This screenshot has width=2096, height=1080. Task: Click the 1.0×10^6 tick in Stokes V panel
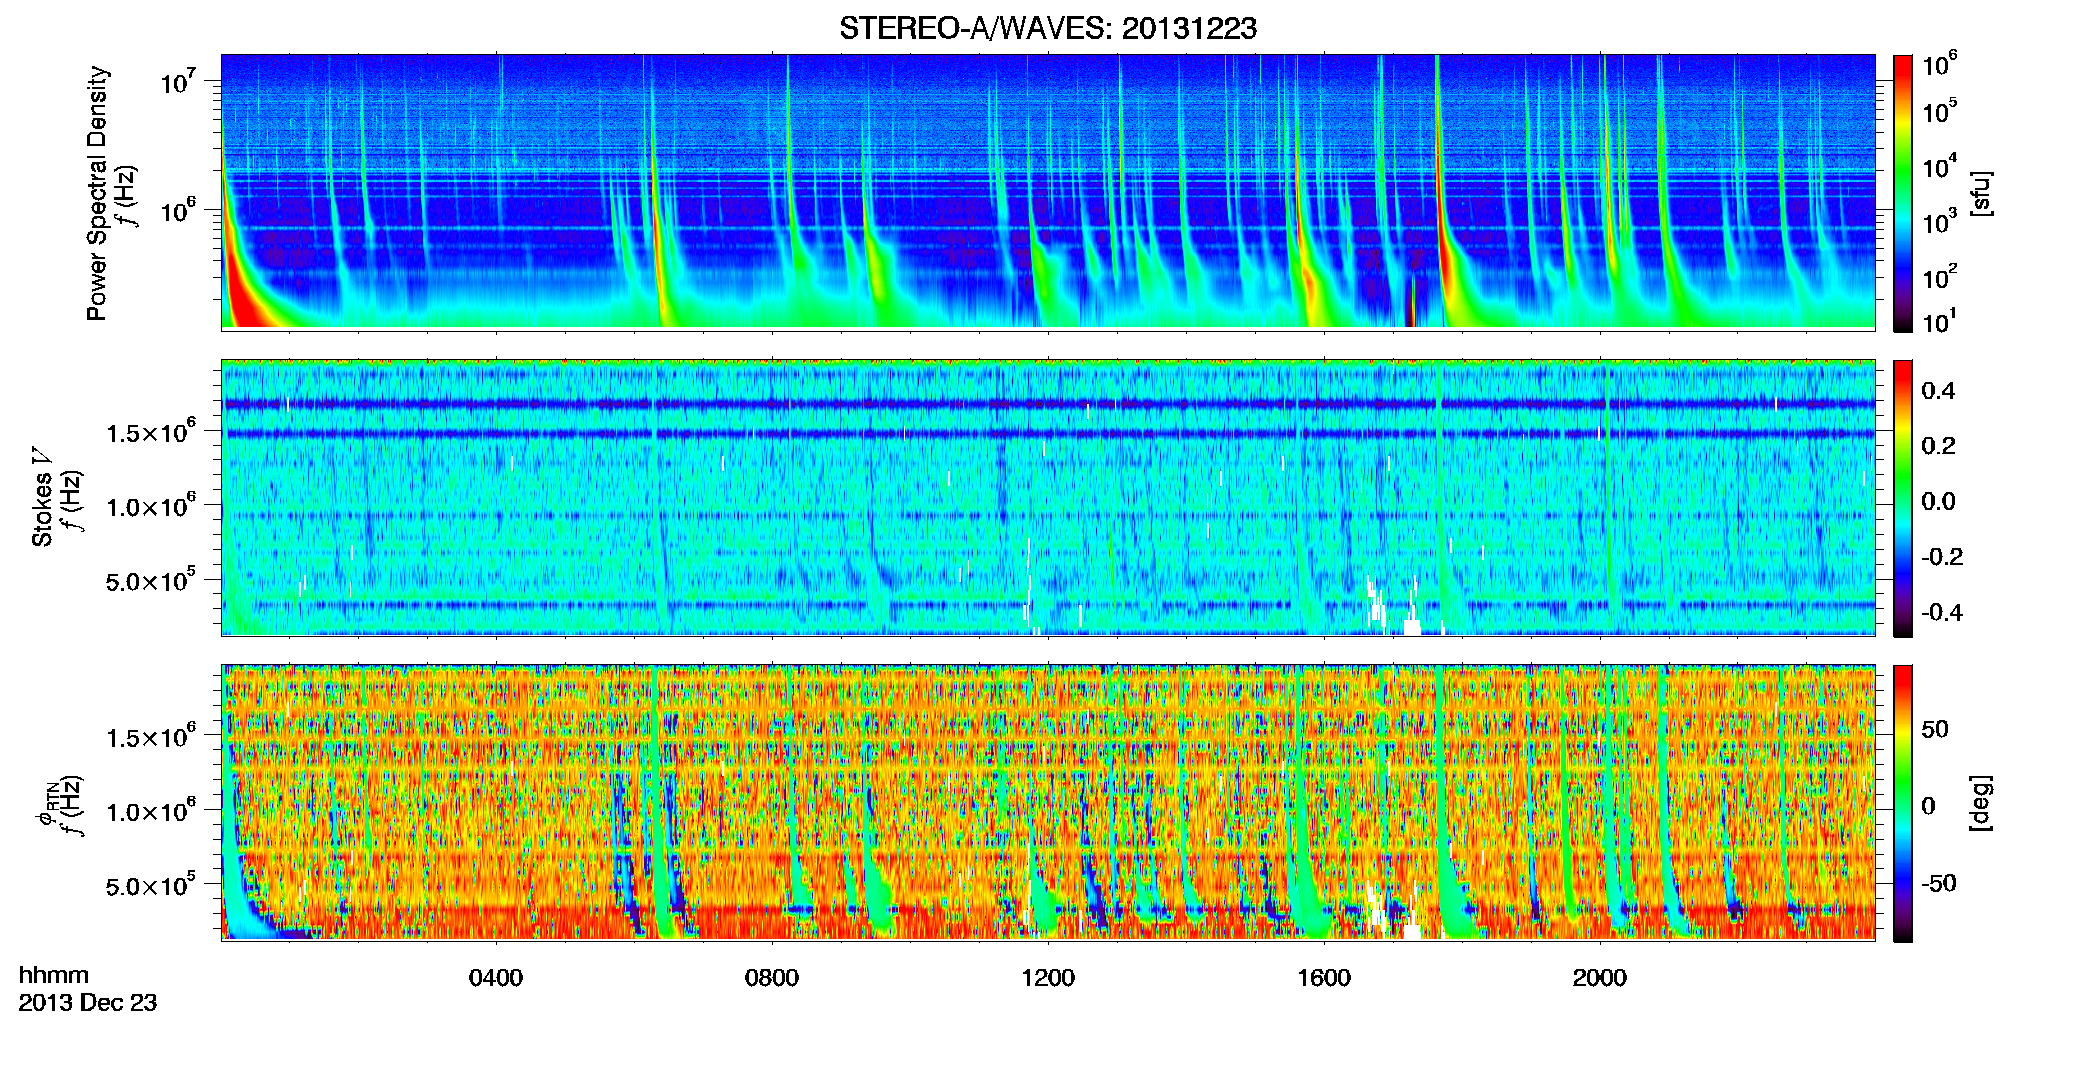(151, 504)
